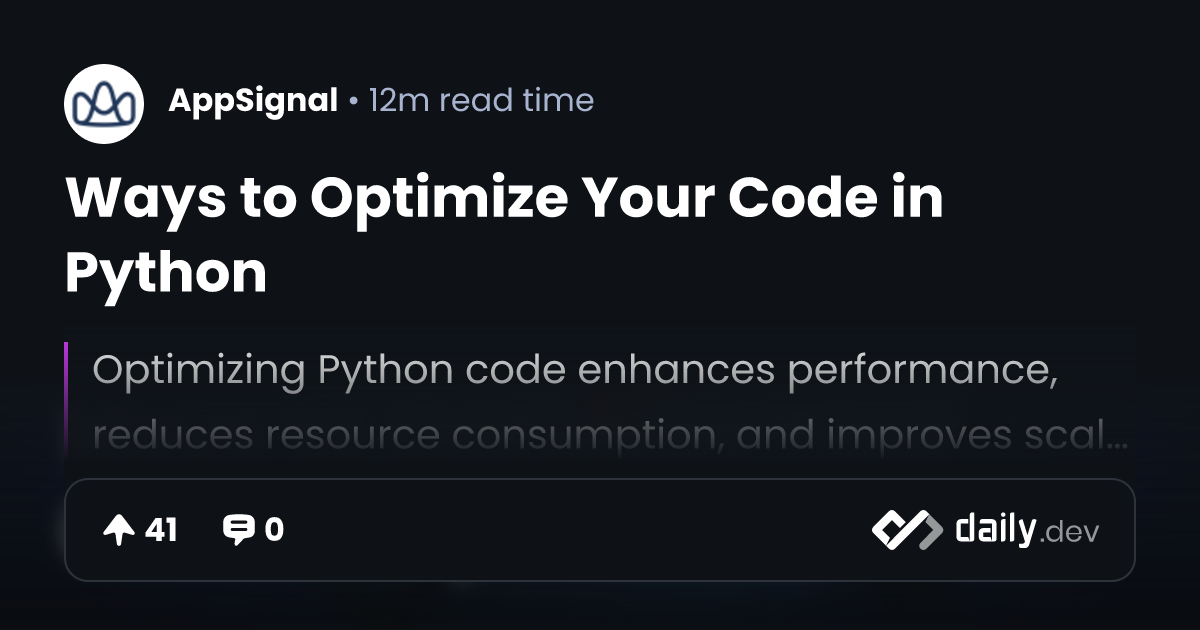This screenshot has width=1200, height=630.
Task: Open the daily.dev wordmark text
Action: pos(994,530)
